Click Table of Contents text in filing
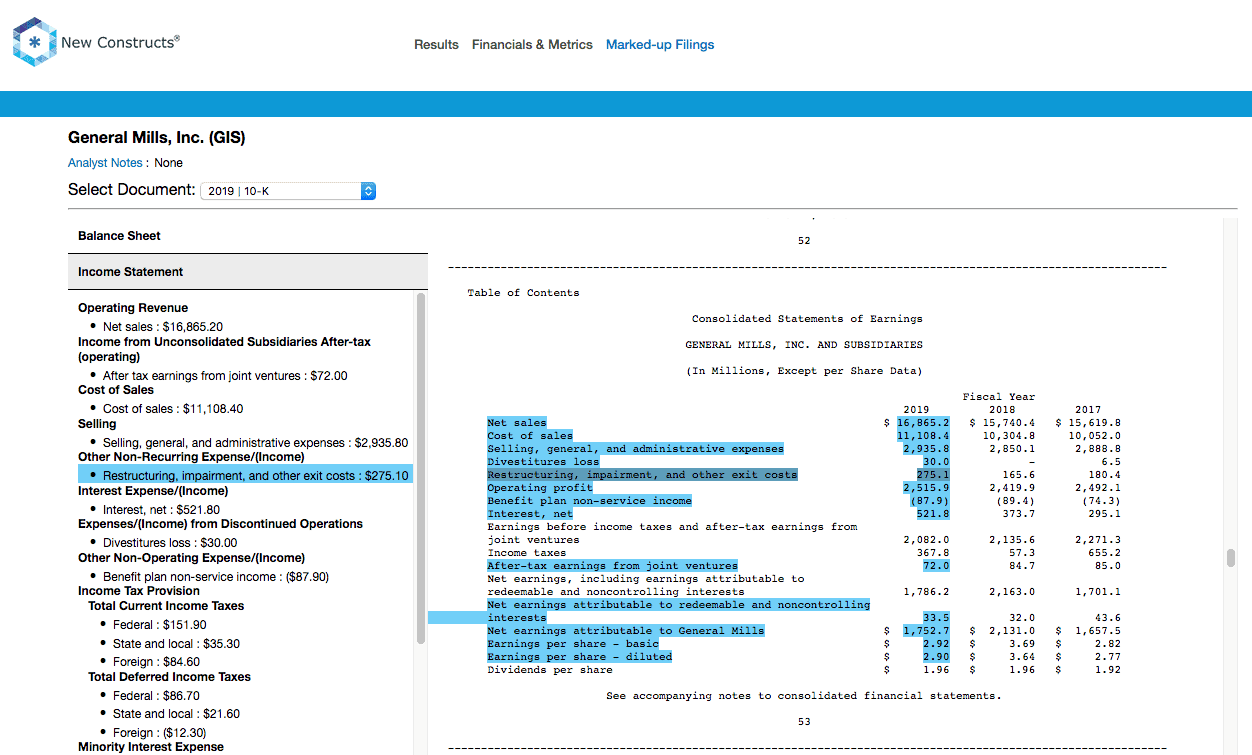This screenshot has height=755, width=1252. pyautogui.click(x=523, y=293)
